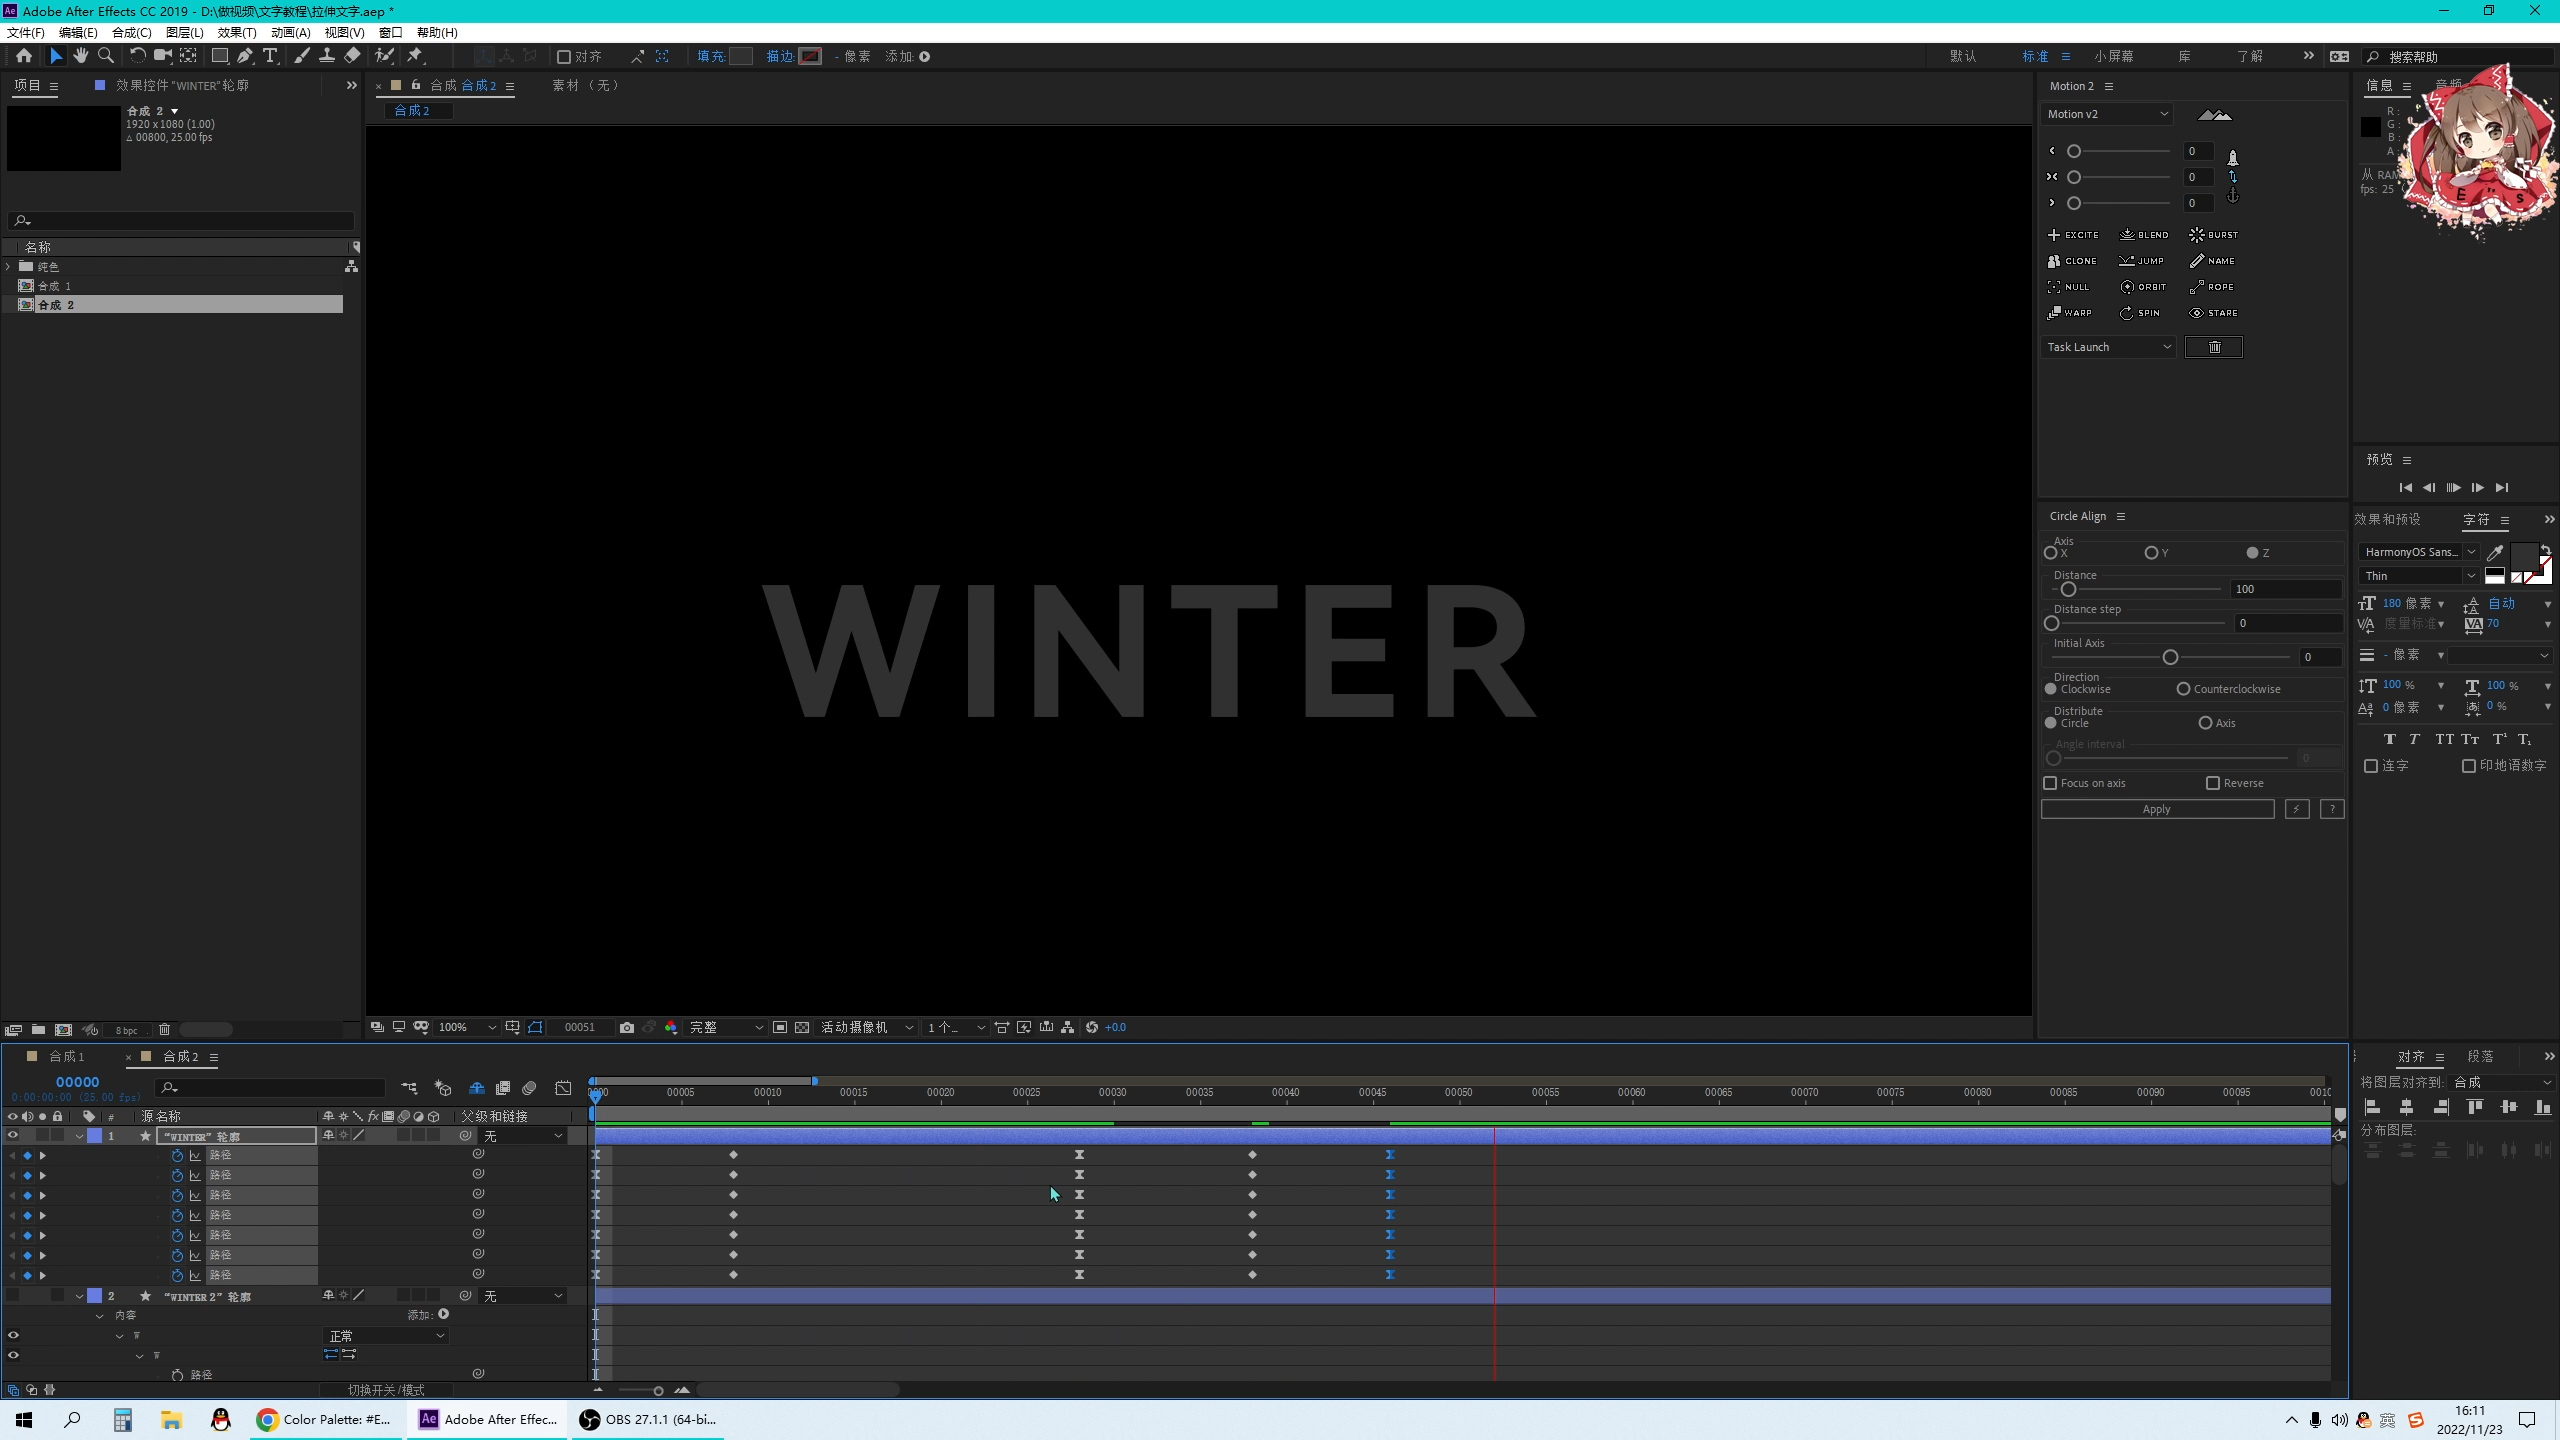Delete selected project item with trash icon

click(164, 1029)
